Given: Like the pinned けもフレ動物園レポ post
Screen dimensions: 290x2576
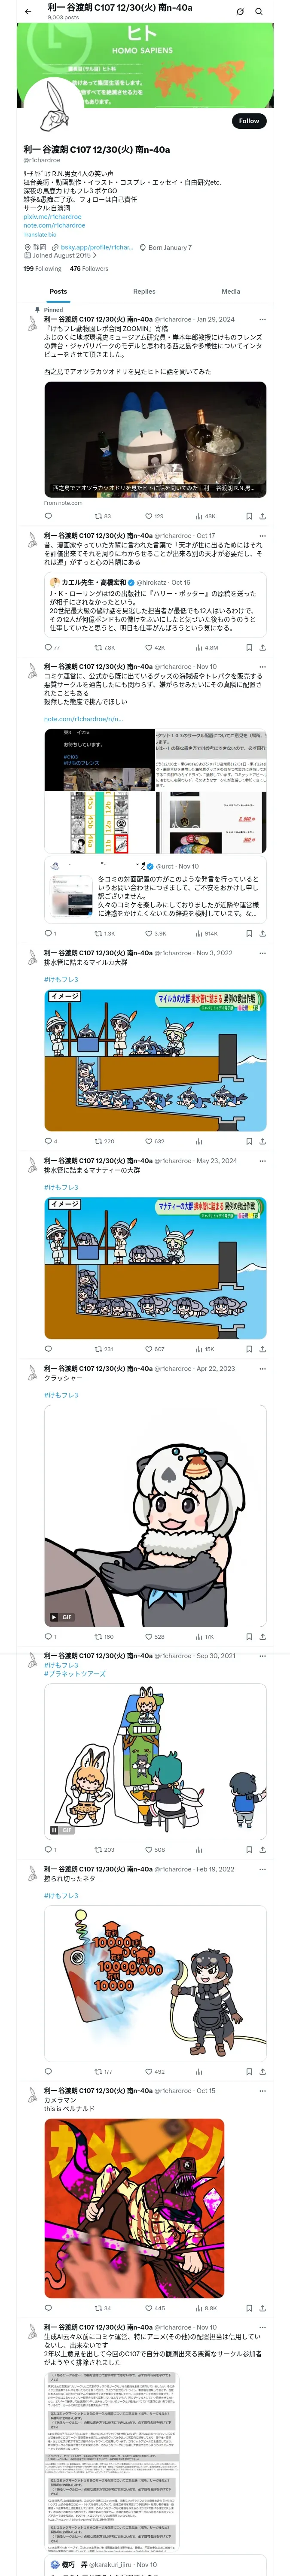Looking at the screenshot, I should click(153, 516).
